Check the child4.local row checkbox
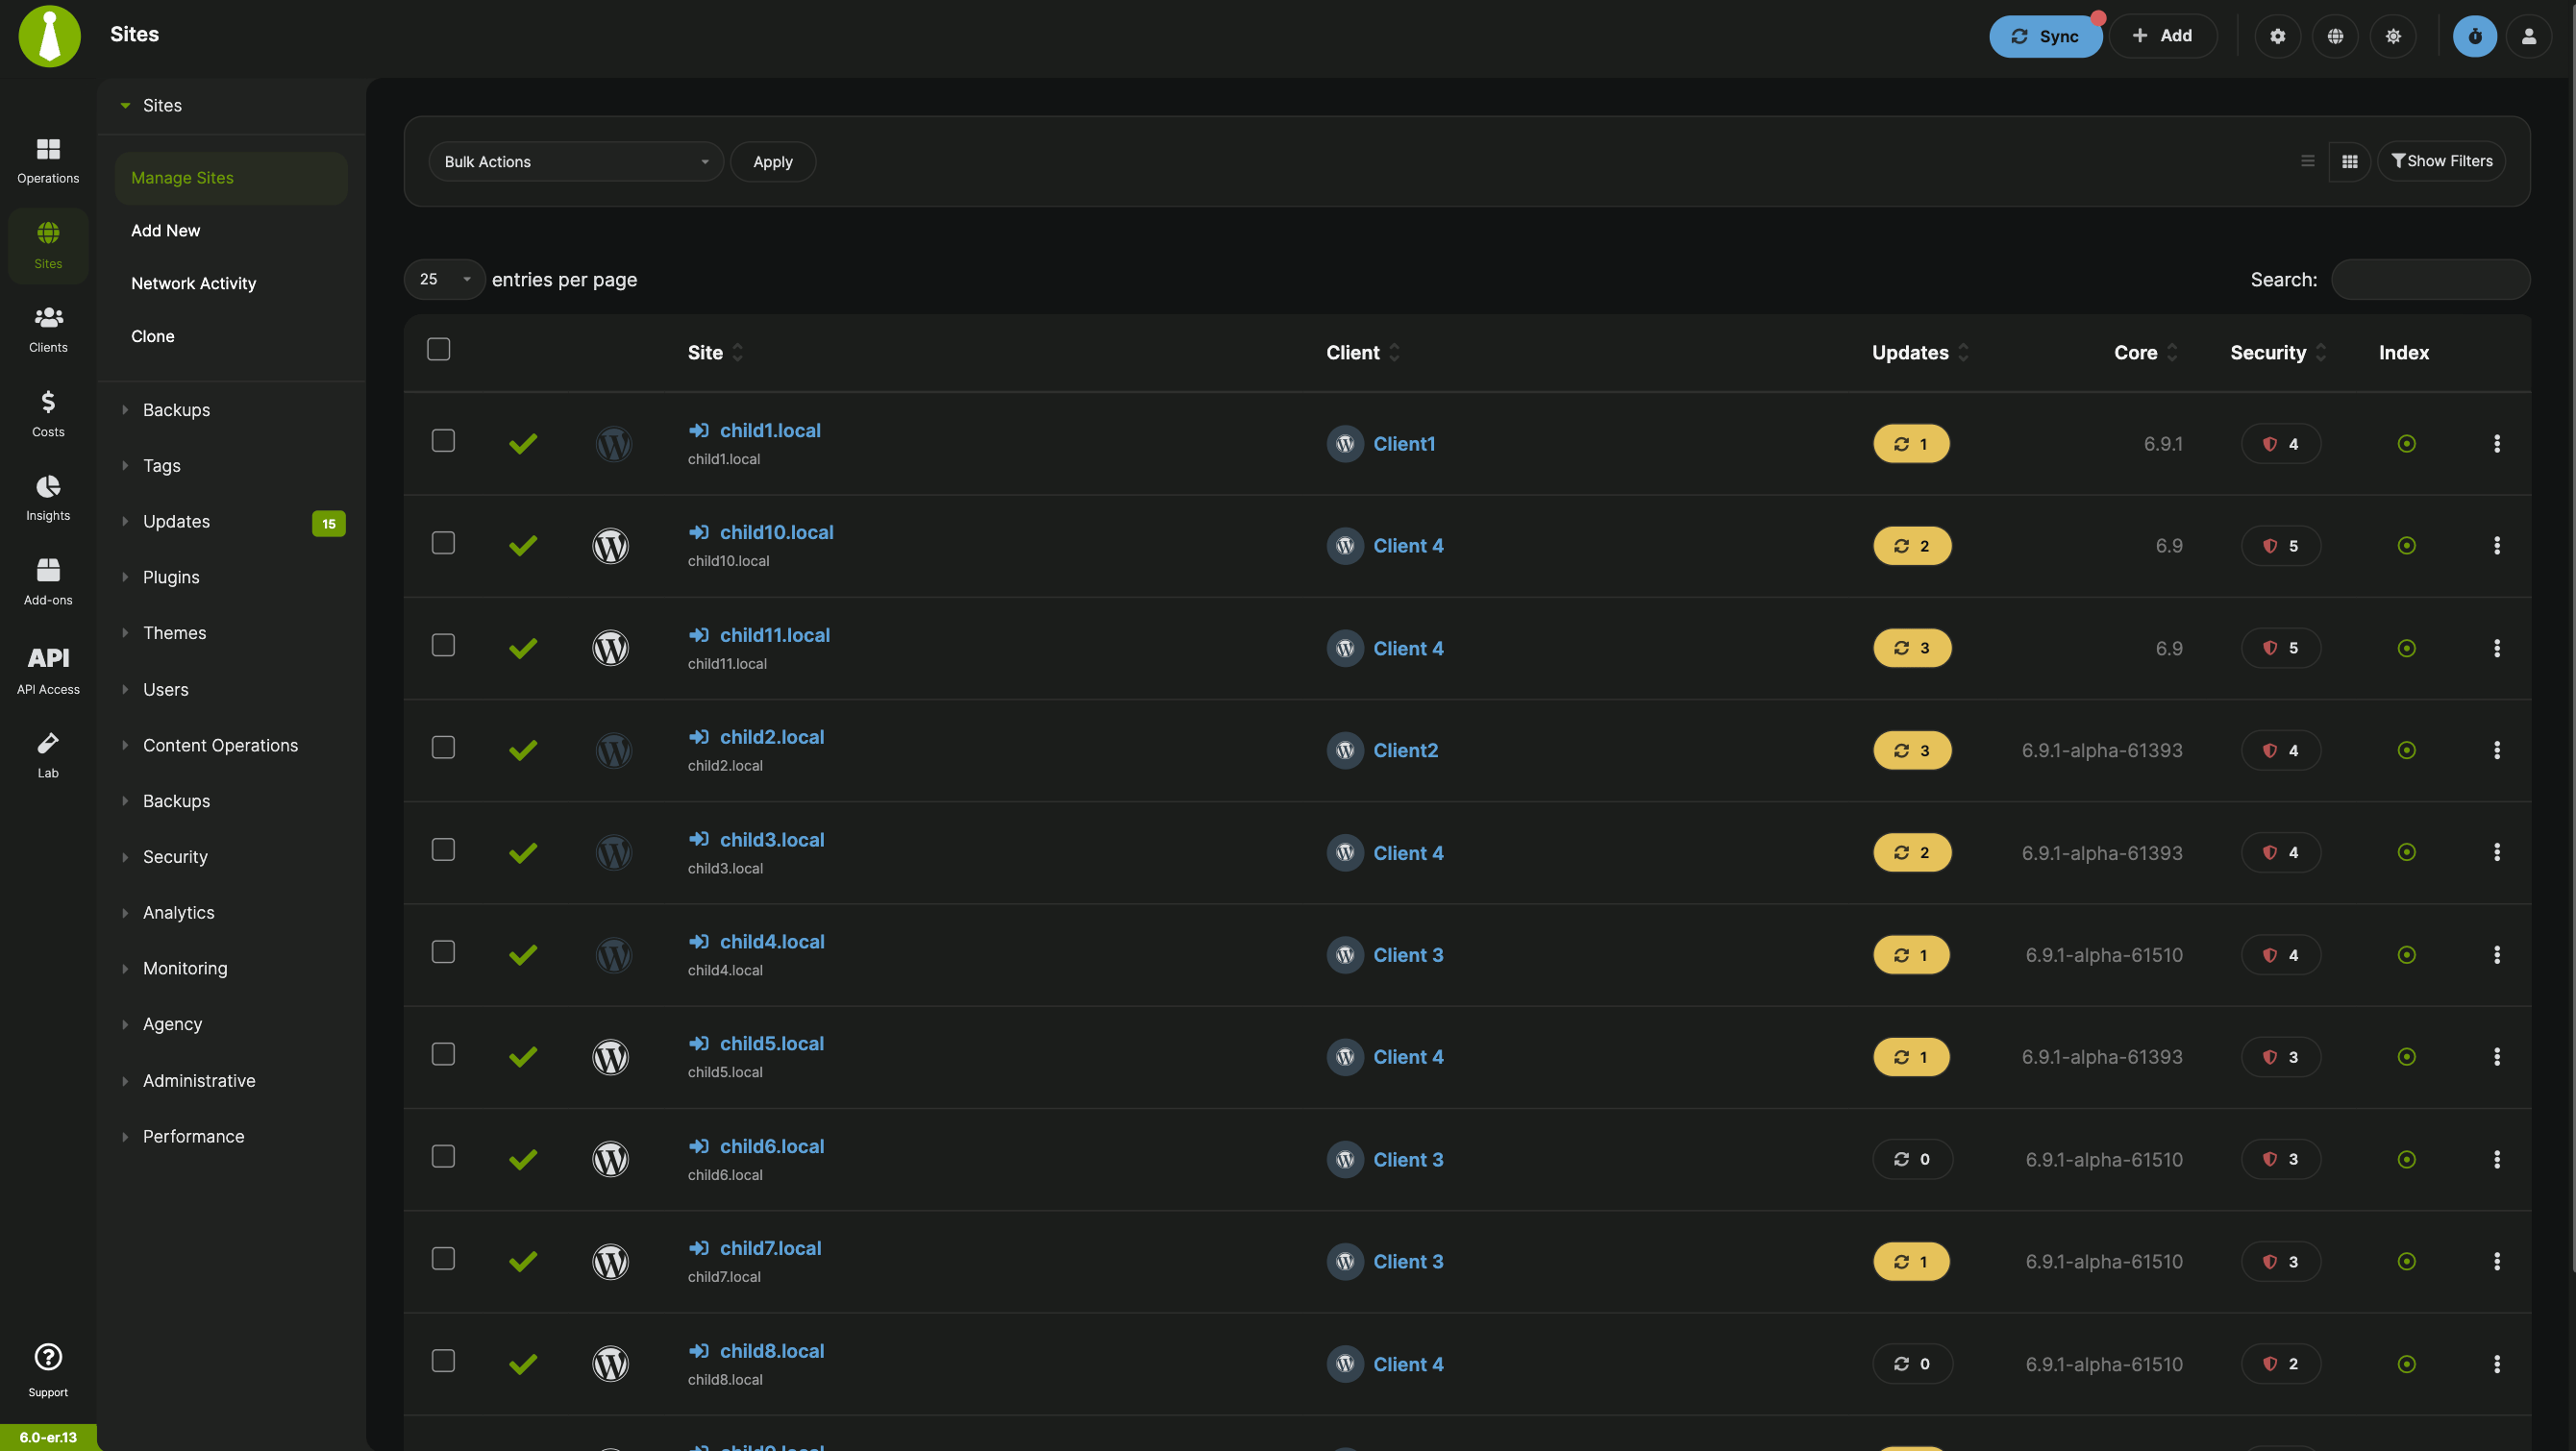Viewport: 2576px width, 1451px height. (443, 952)
